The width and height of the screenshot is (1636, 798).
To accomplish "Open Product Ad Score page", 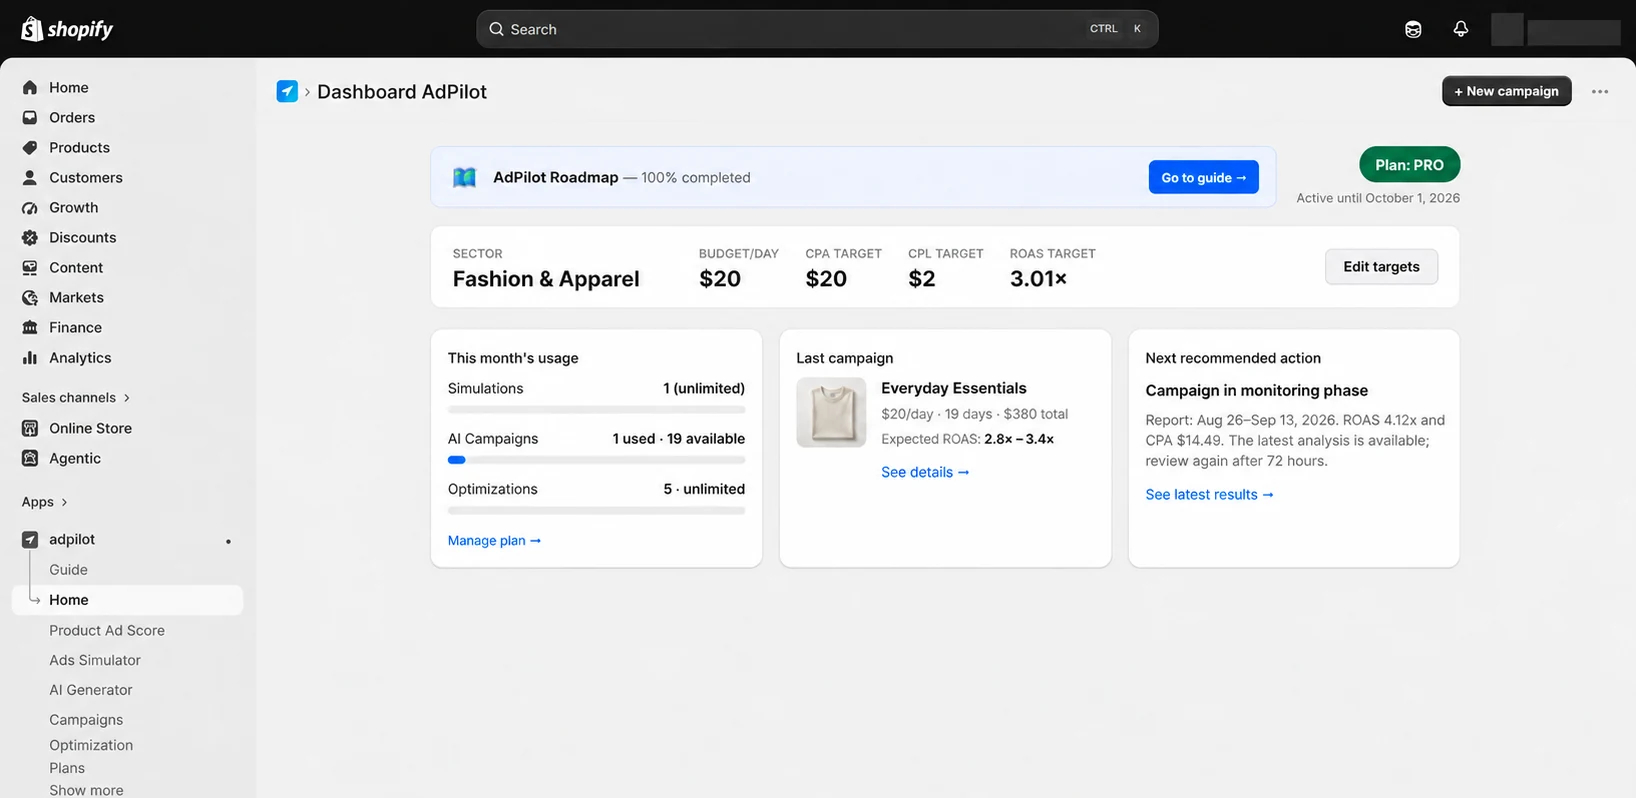I will [107, 631].
